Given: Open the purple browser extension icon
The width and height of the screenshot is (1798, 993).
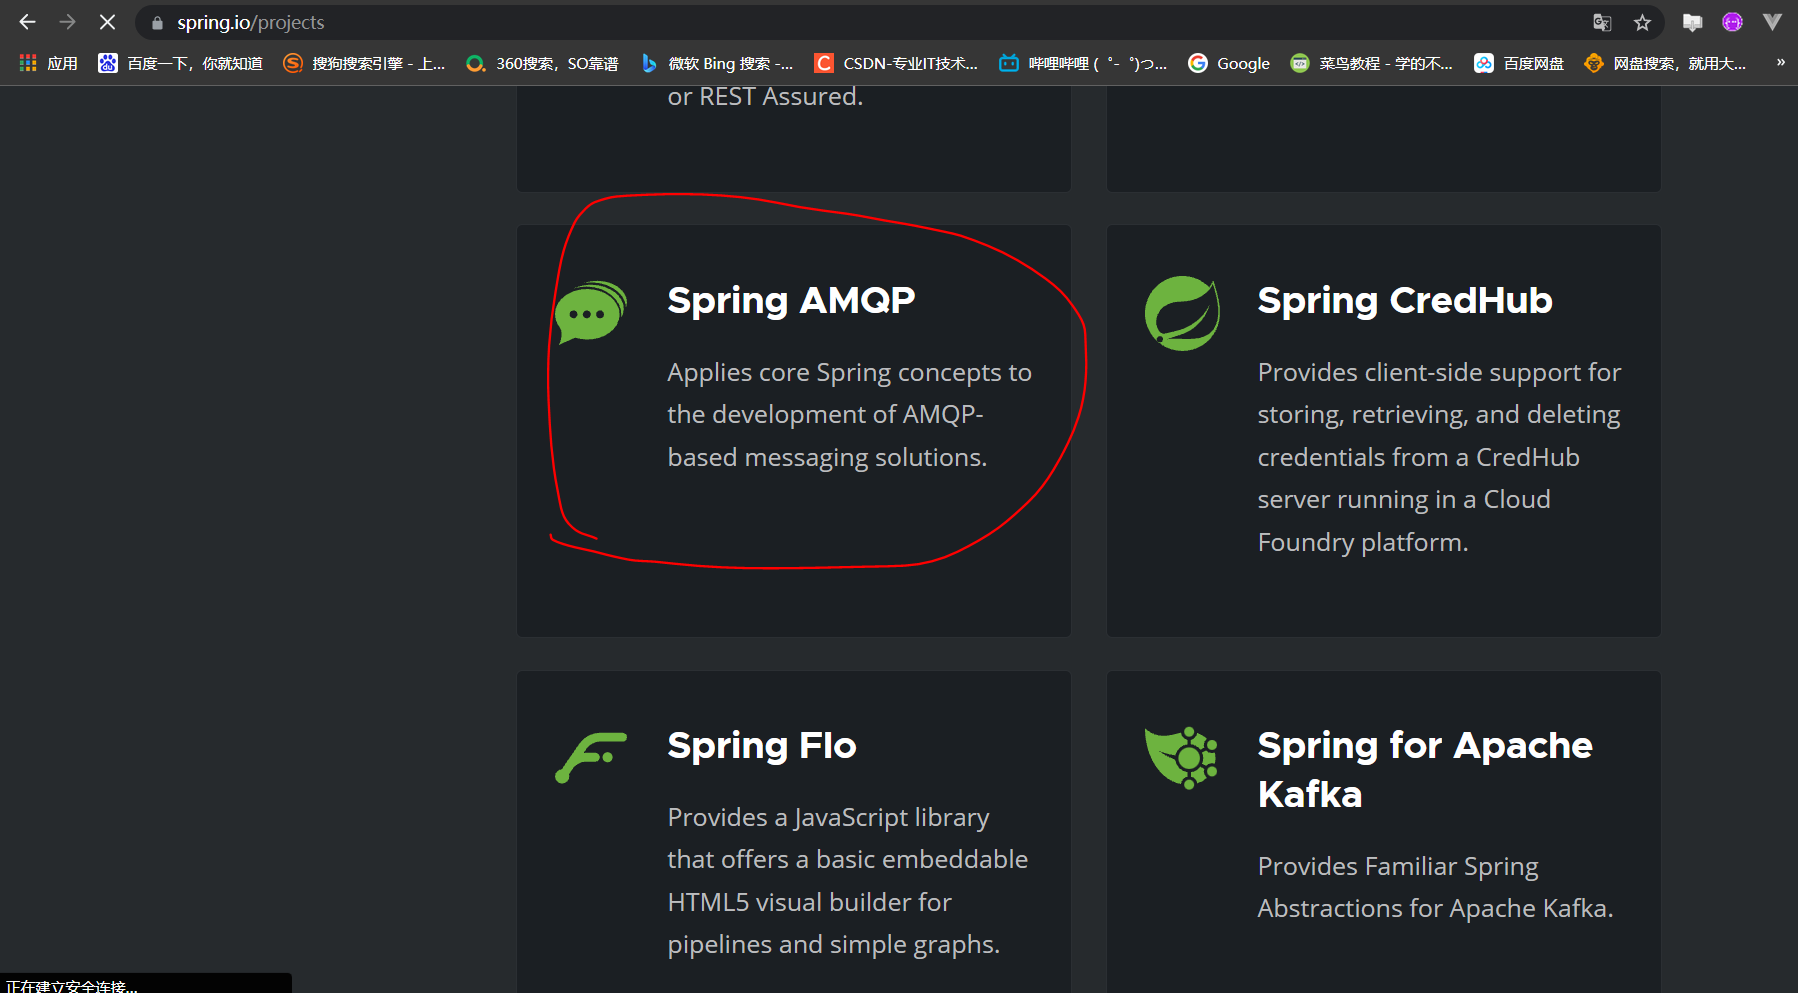Looking at the screenshot, I should tap(1732, 22).
